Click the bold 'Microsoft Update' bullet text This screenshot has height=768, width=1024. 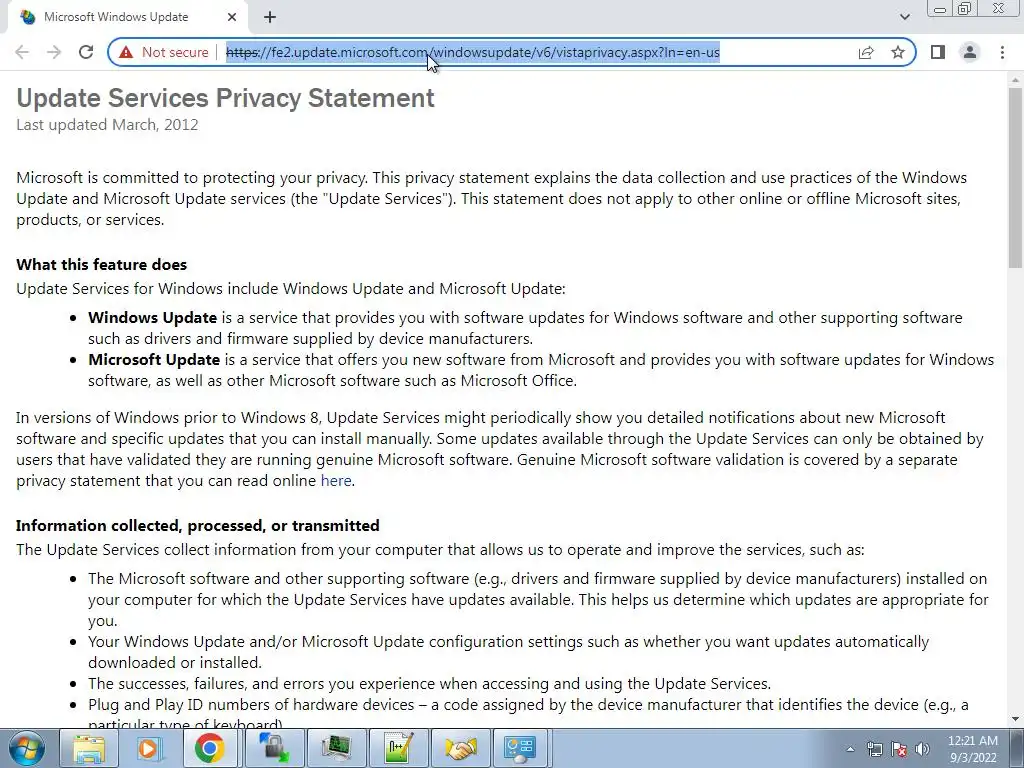tap(154, 360)
